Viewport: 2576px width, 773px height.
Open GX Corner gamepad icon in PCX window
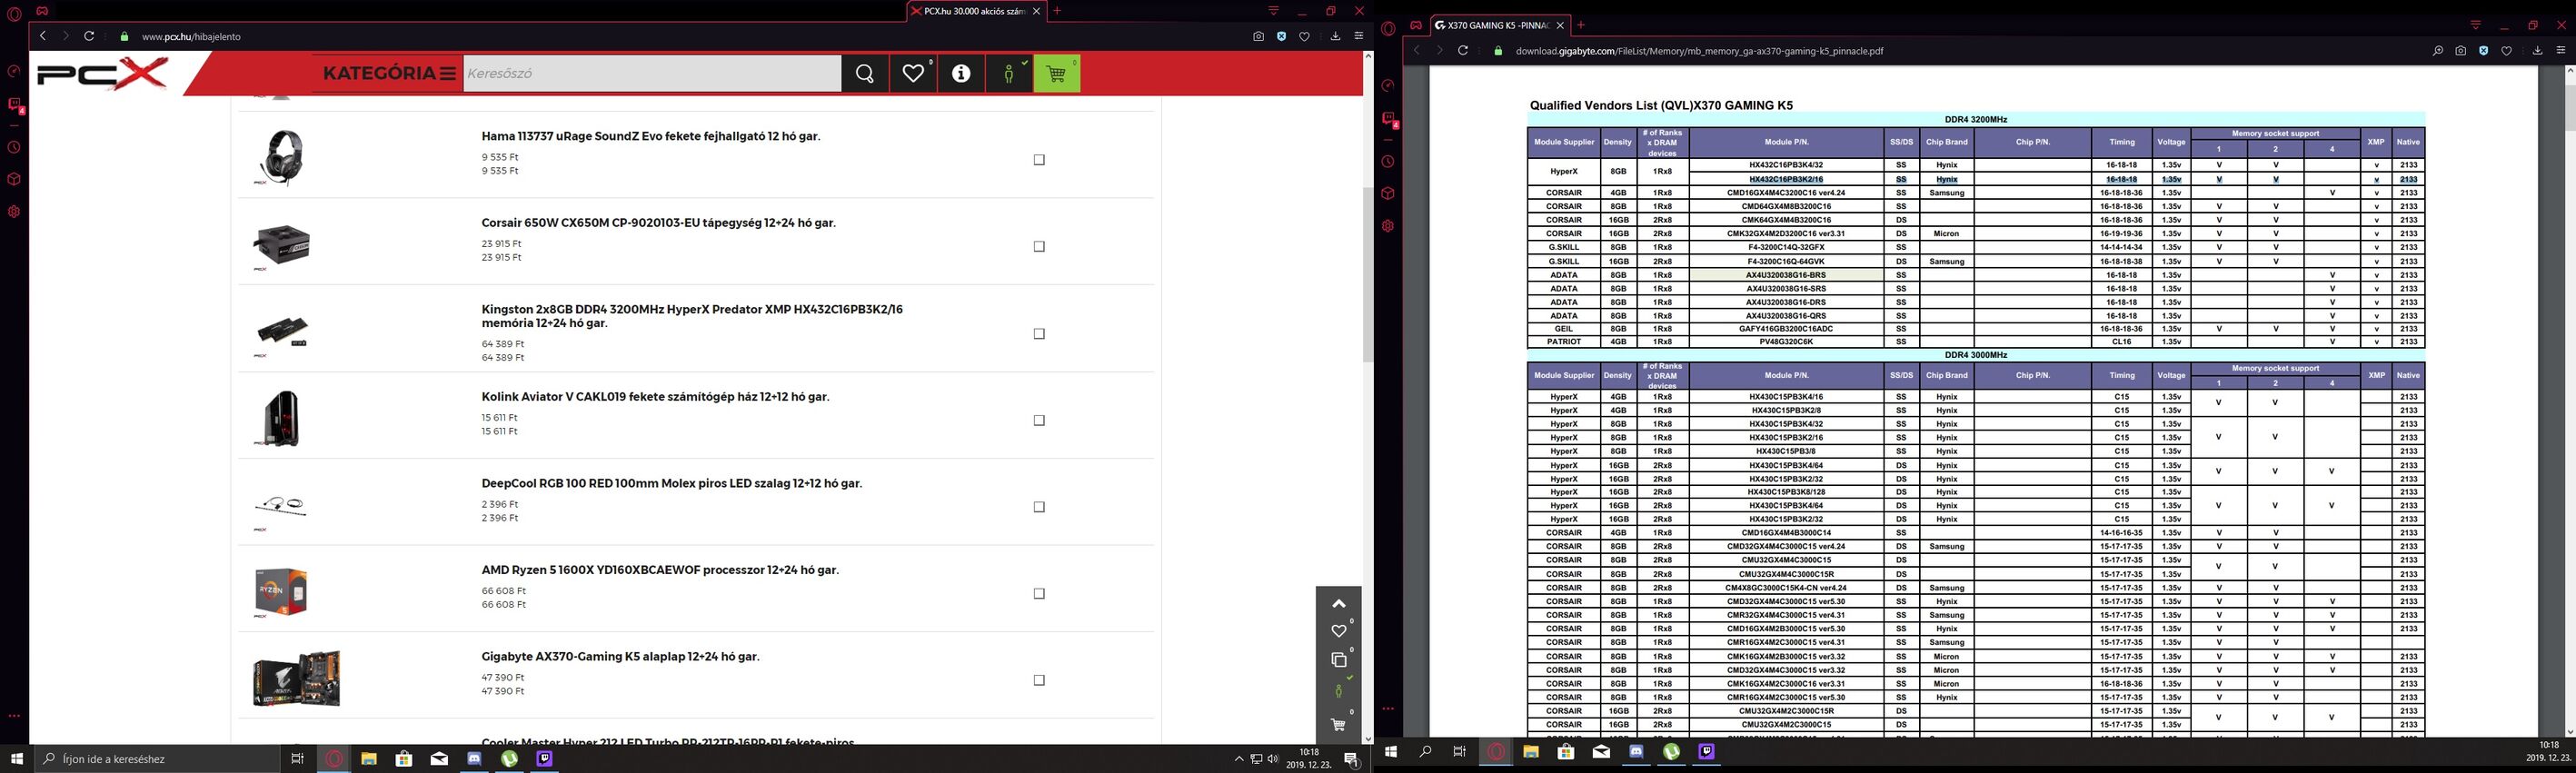[42, 11]
